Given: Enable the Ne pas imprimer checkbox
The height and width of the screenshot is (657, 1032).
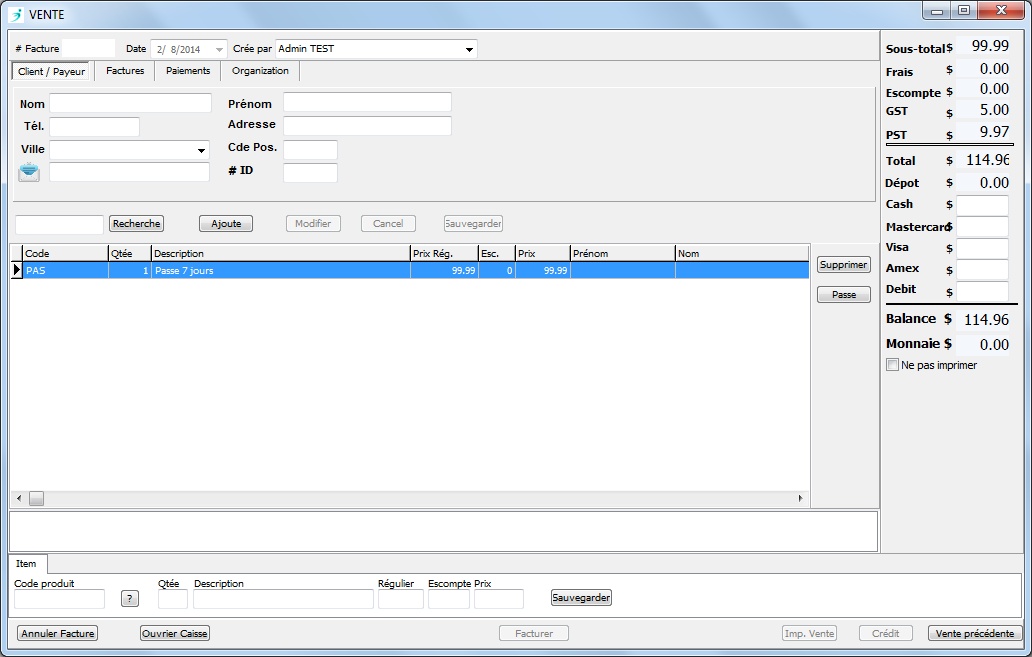Looking at the screenshot, I should [893, 365].
